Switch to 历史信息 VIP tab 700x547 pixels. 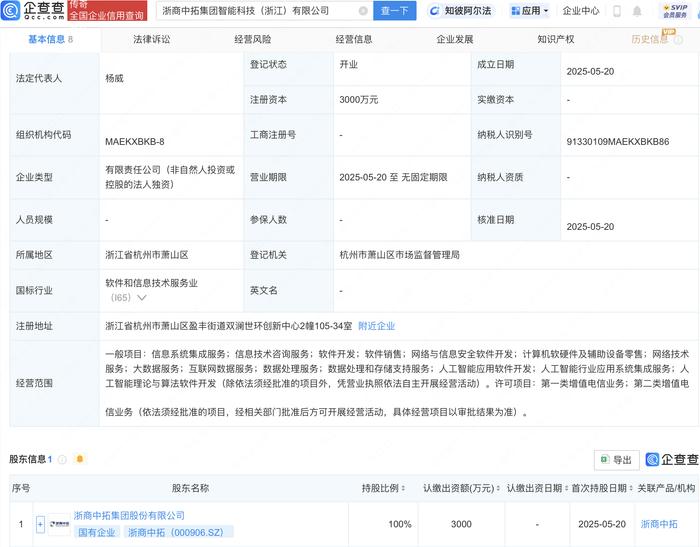tap(650, 39)
